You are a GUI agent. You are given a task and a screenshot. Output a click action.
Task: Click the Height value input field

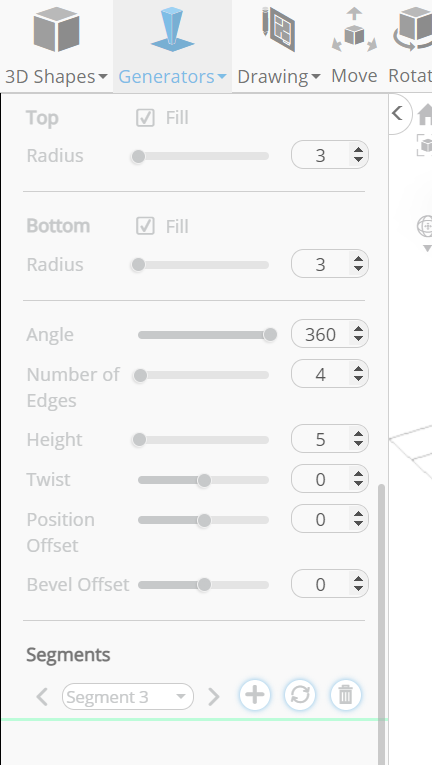(320, 439)
